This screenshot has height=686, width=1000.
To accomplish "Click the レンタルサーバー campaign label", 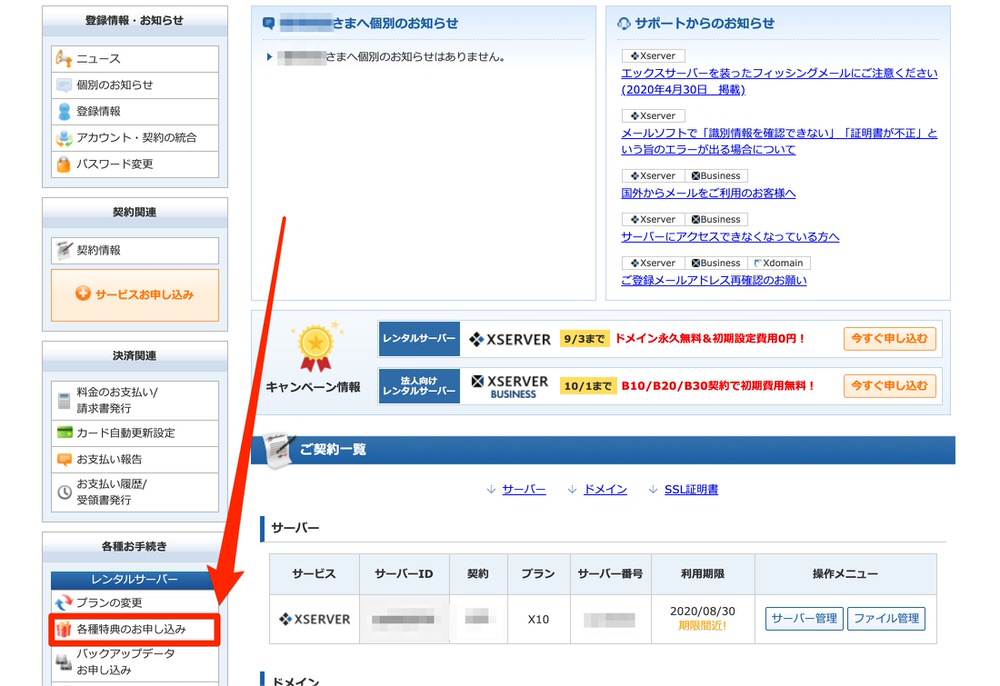I will tap(419, 339).
